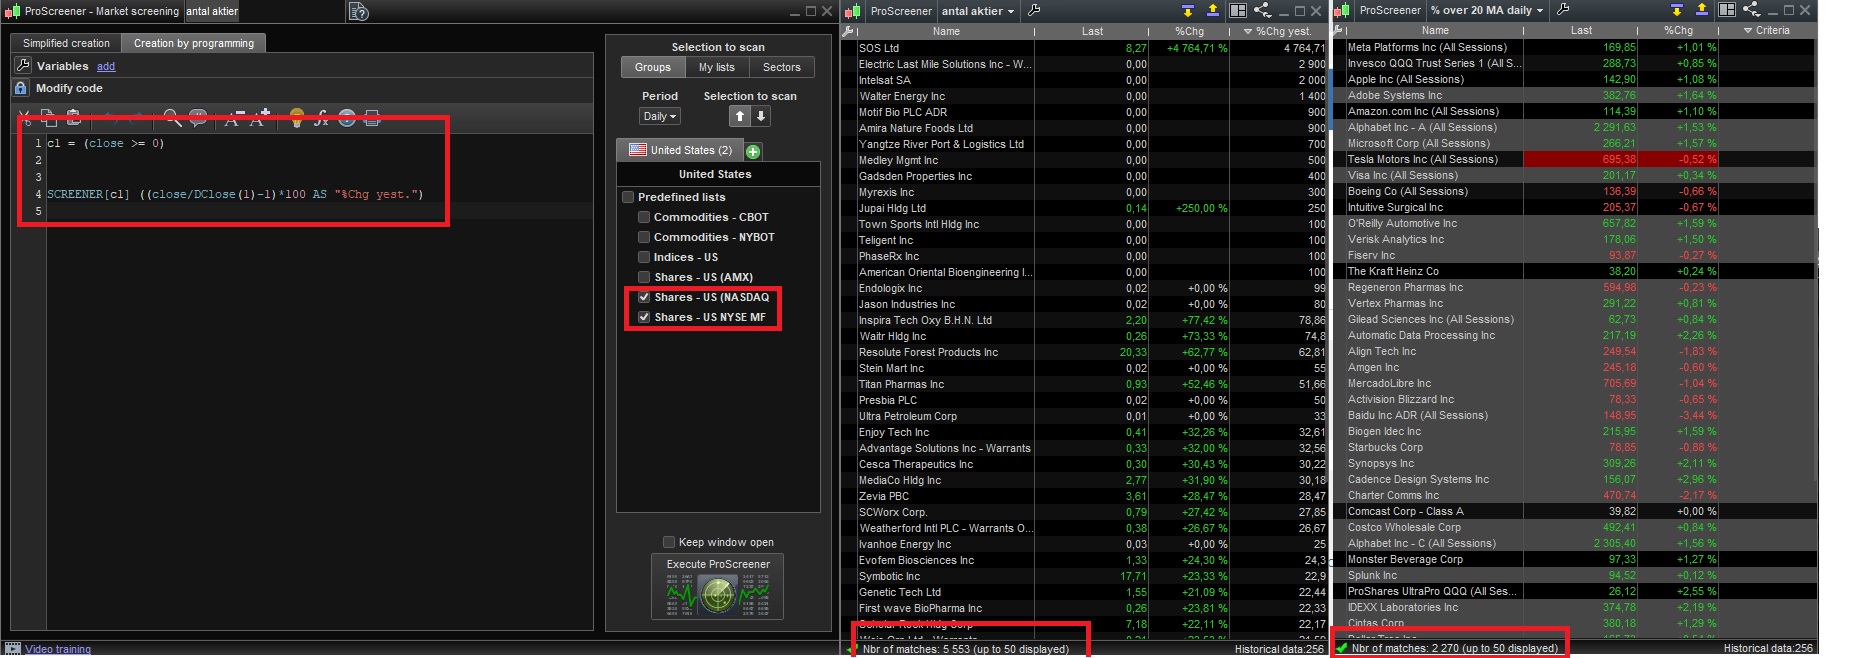Uncheck Shares - US NYSE MF checkbox
1853x658 pixels.
644,317
